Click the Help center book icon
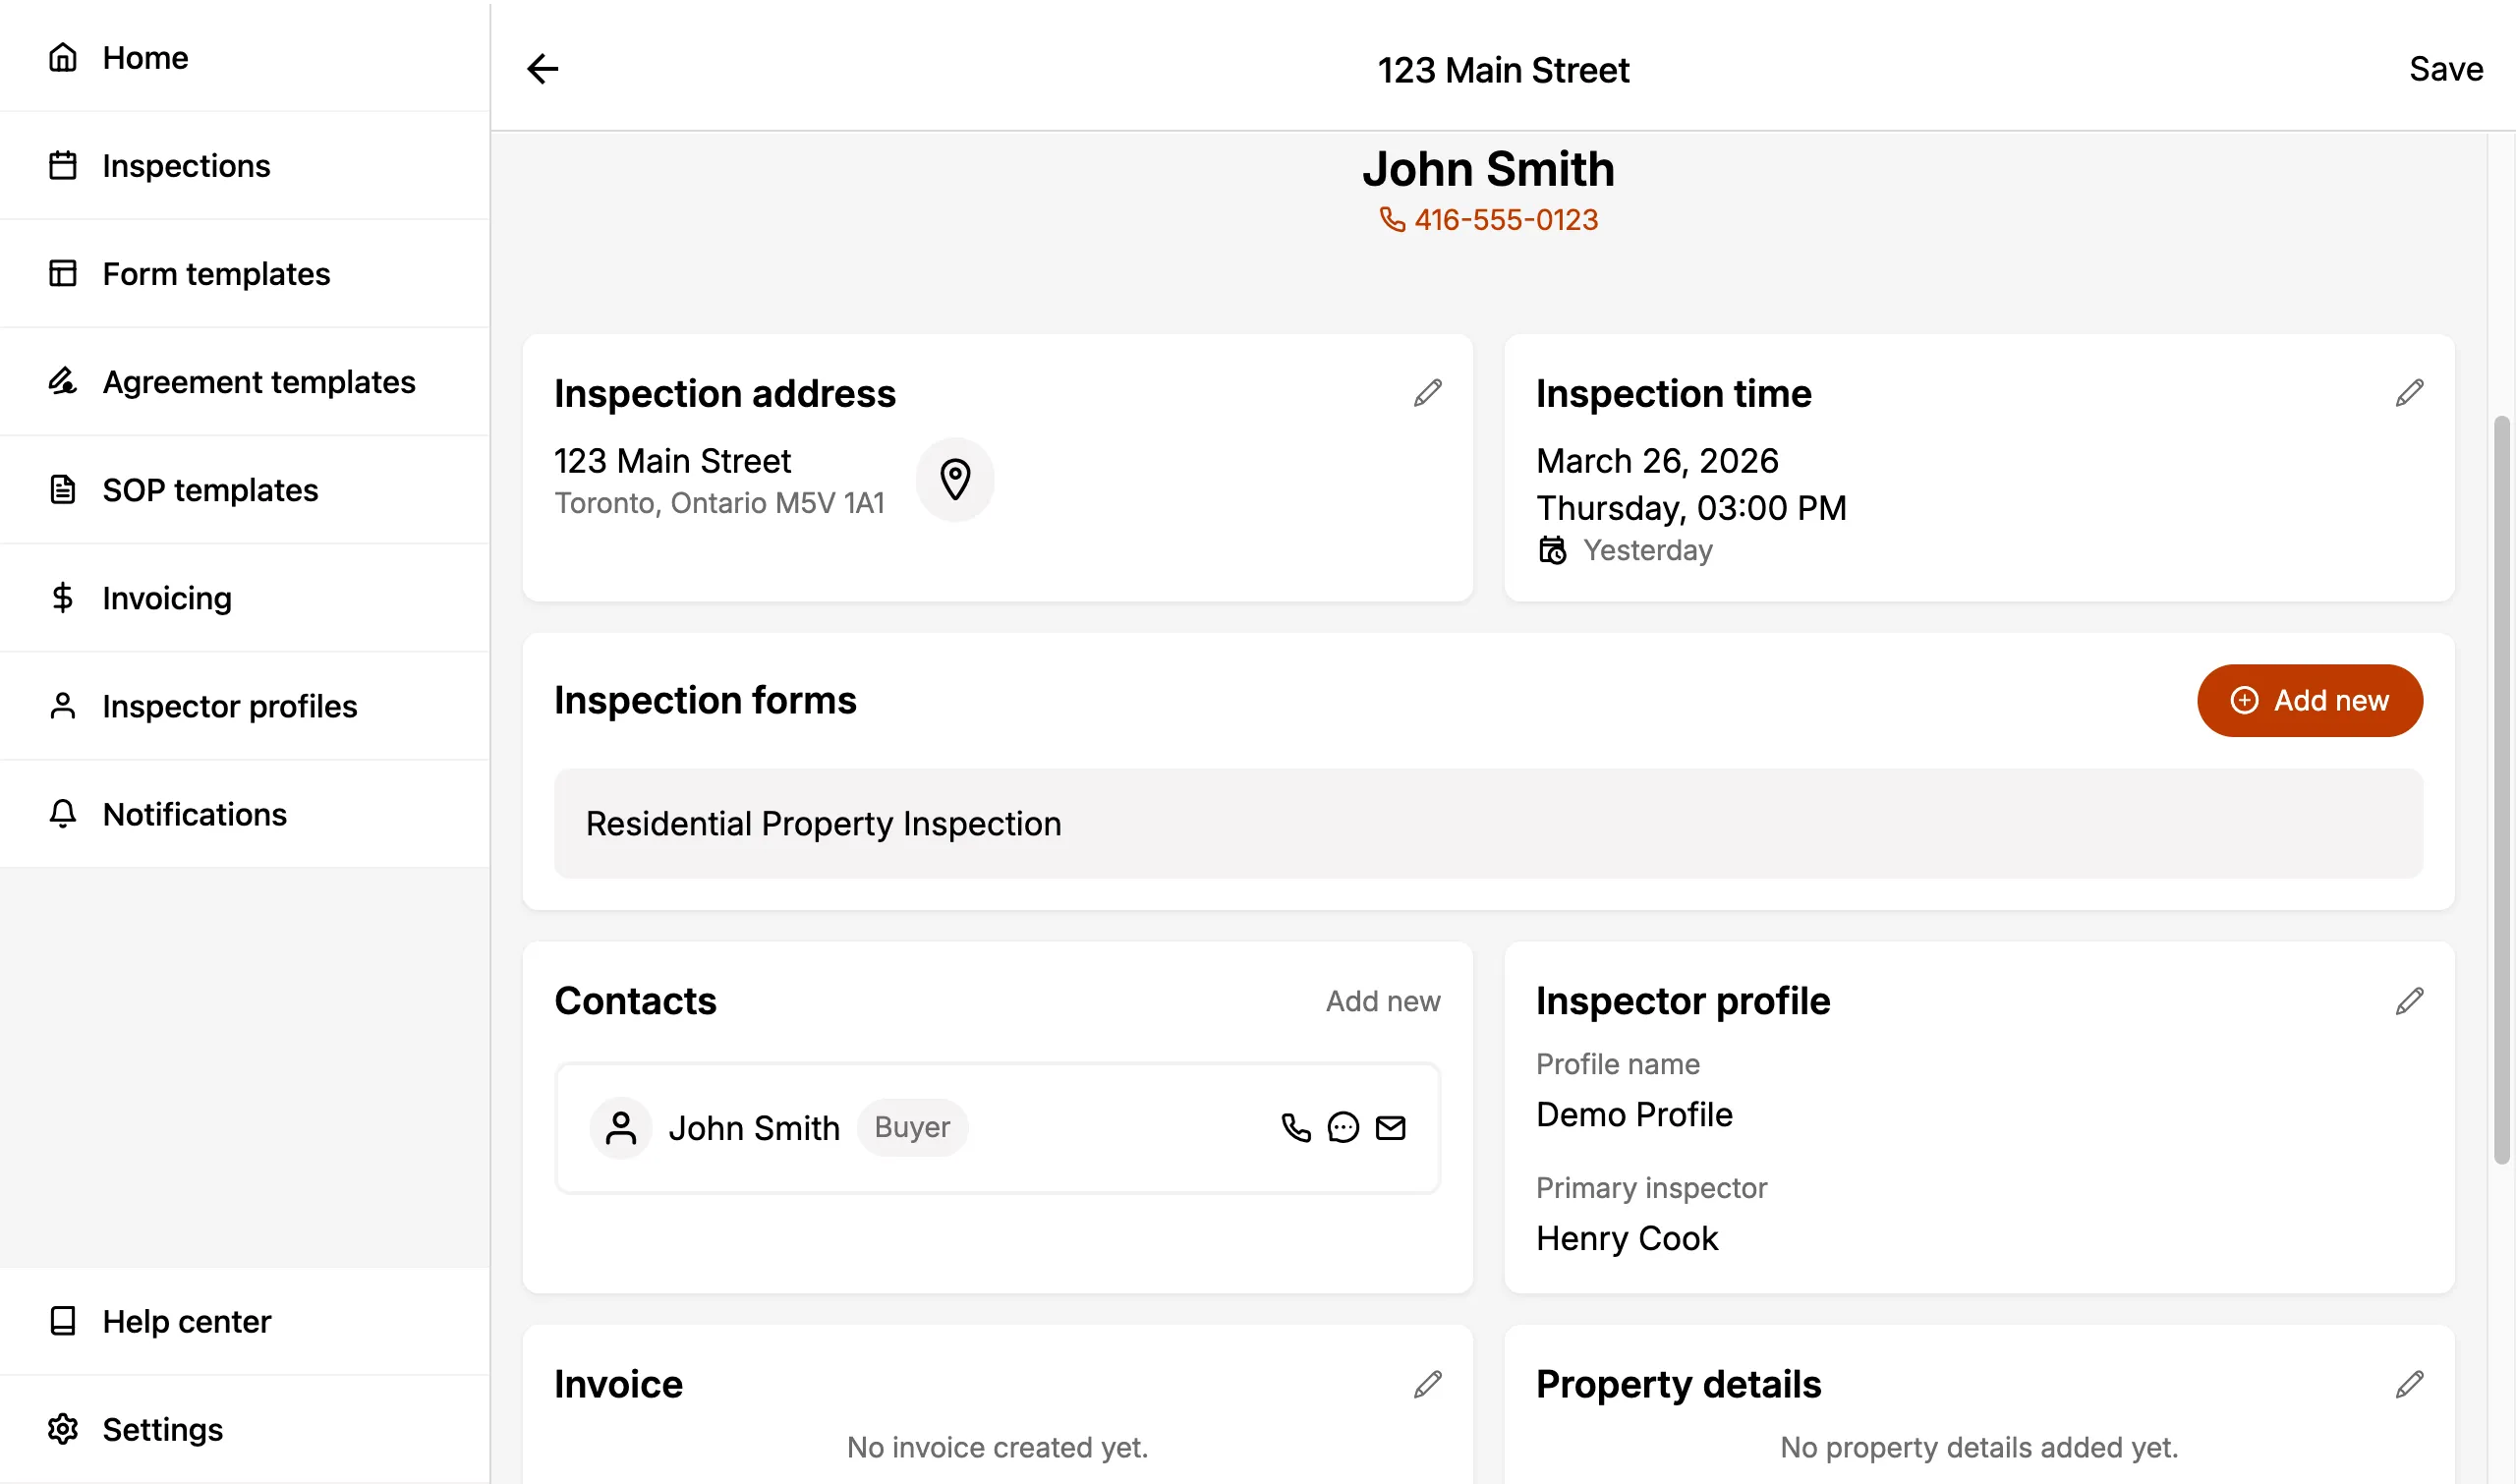This screenshot has width=2516, height=1484. coord(62,1321)
